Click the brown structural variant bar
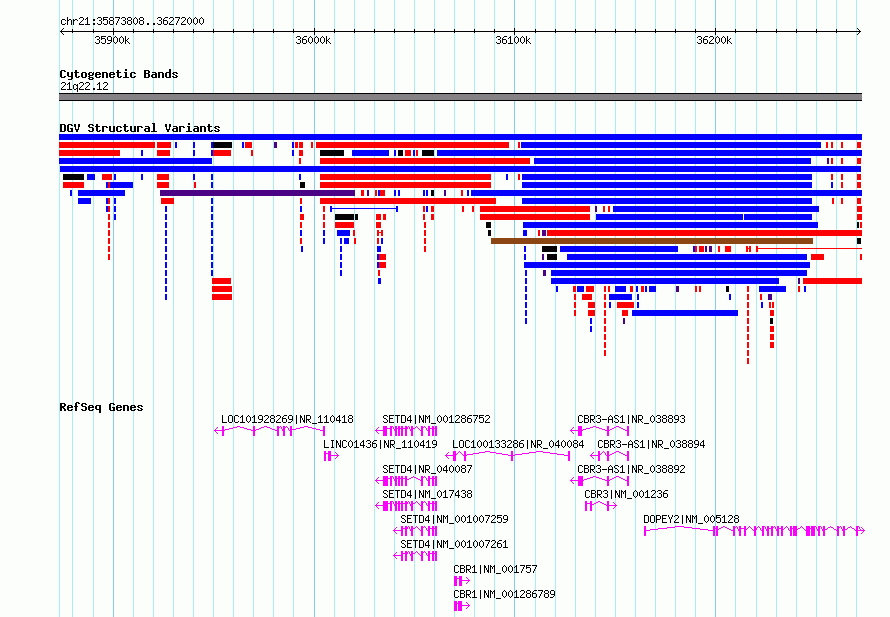Image resolution: width=890 pixels, height=617 pixels. [652, 241]
